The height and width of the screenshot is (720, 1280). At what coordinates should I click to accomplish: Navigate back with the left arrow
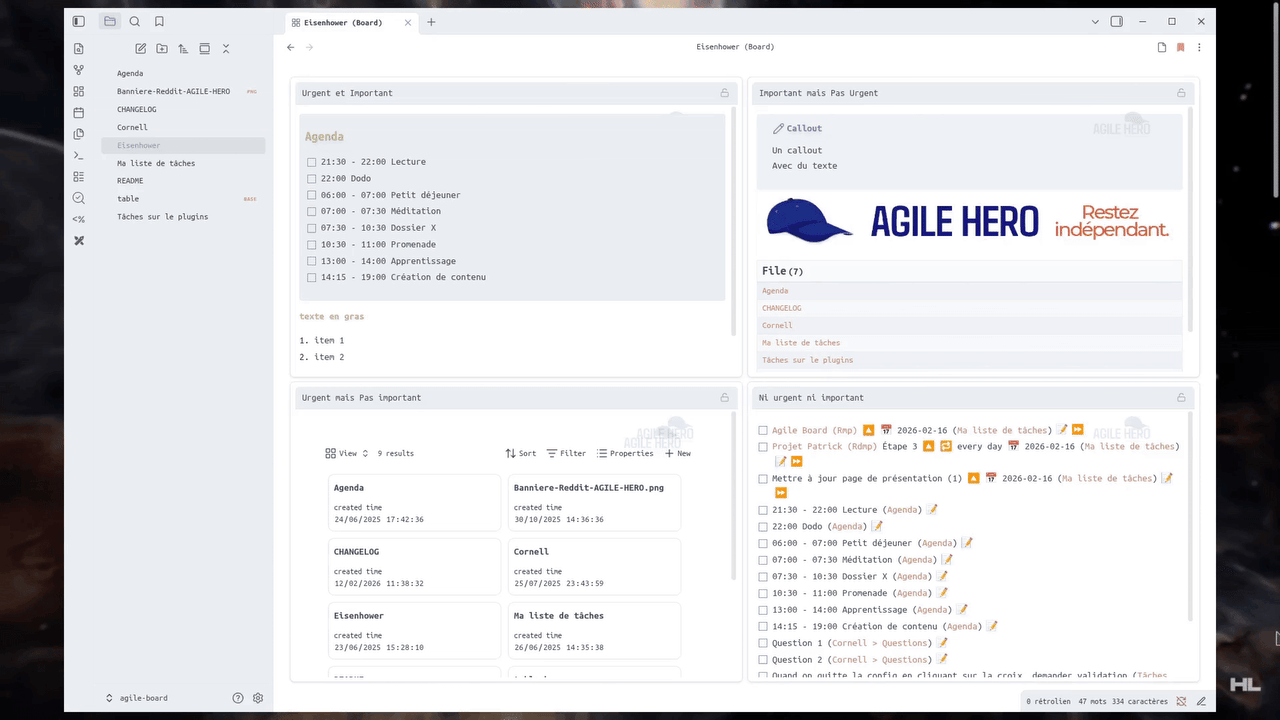[291, 47]
